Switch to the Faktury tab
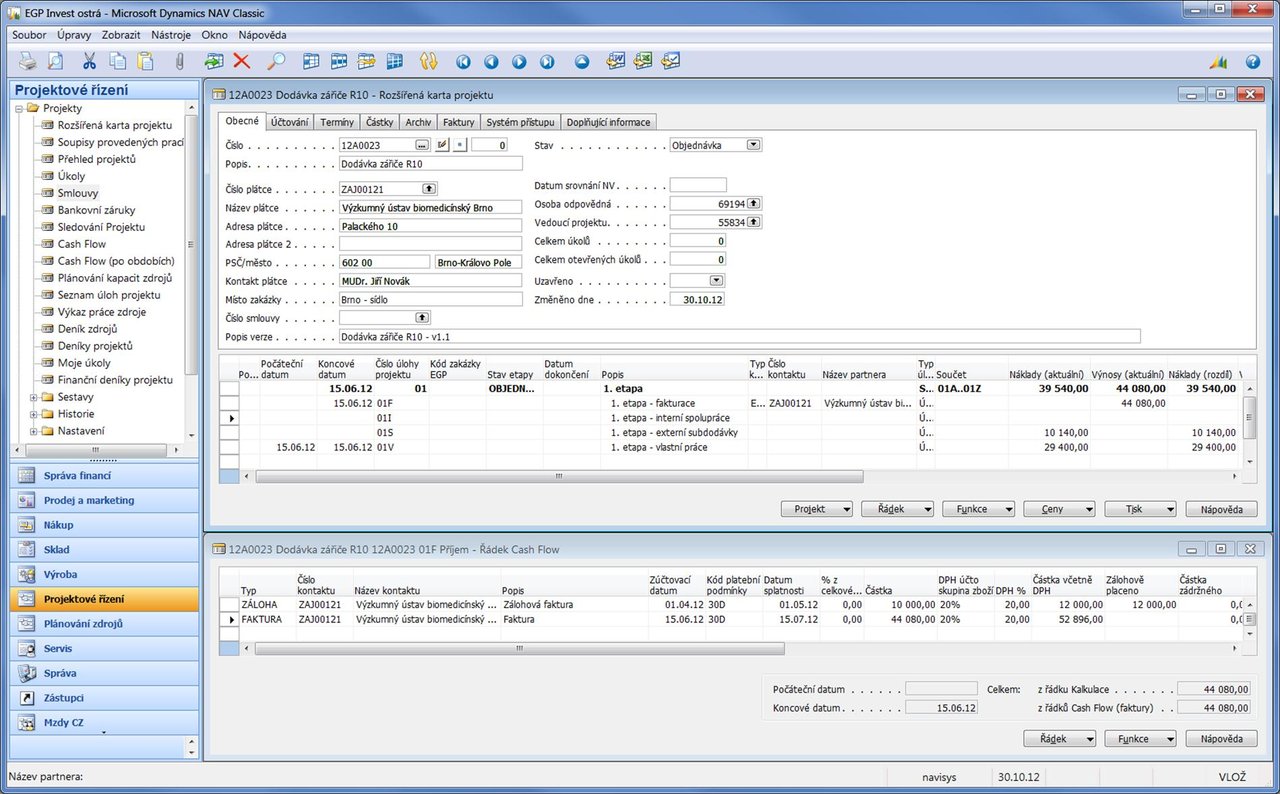Image resolution: width=1280 pixels, height=794 pixels. [x=458, y=122]
